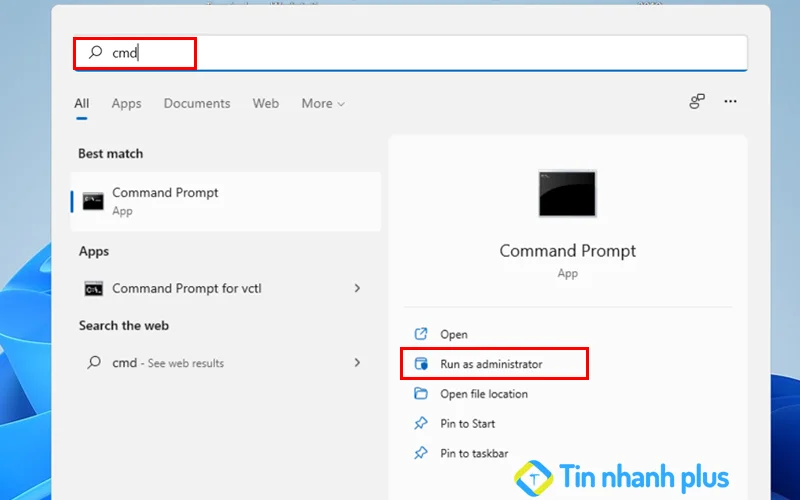Open the three-dot options menu
Viewport: 800px width, 500px height.
tap(730, 101)
